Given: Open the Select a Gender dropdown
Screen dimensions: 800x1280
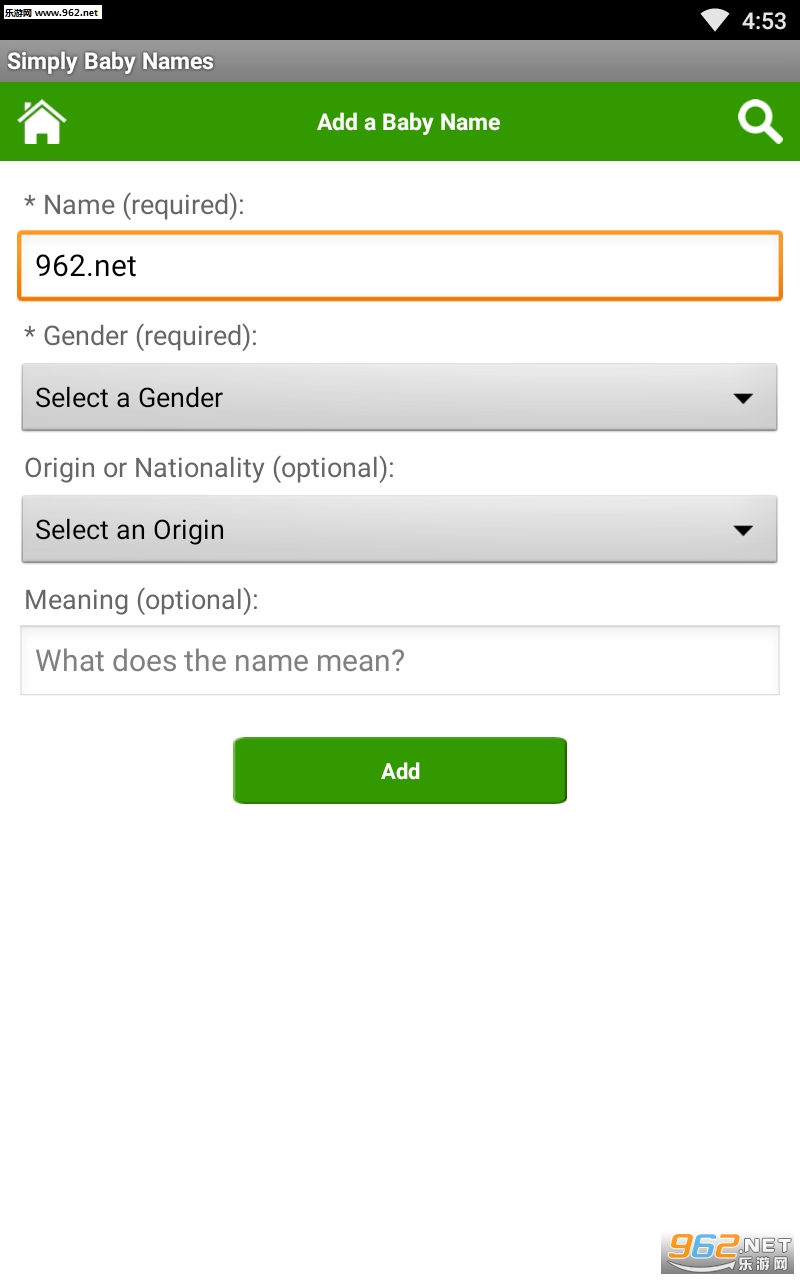Looking at the screenshot, I should click(380, 398).
